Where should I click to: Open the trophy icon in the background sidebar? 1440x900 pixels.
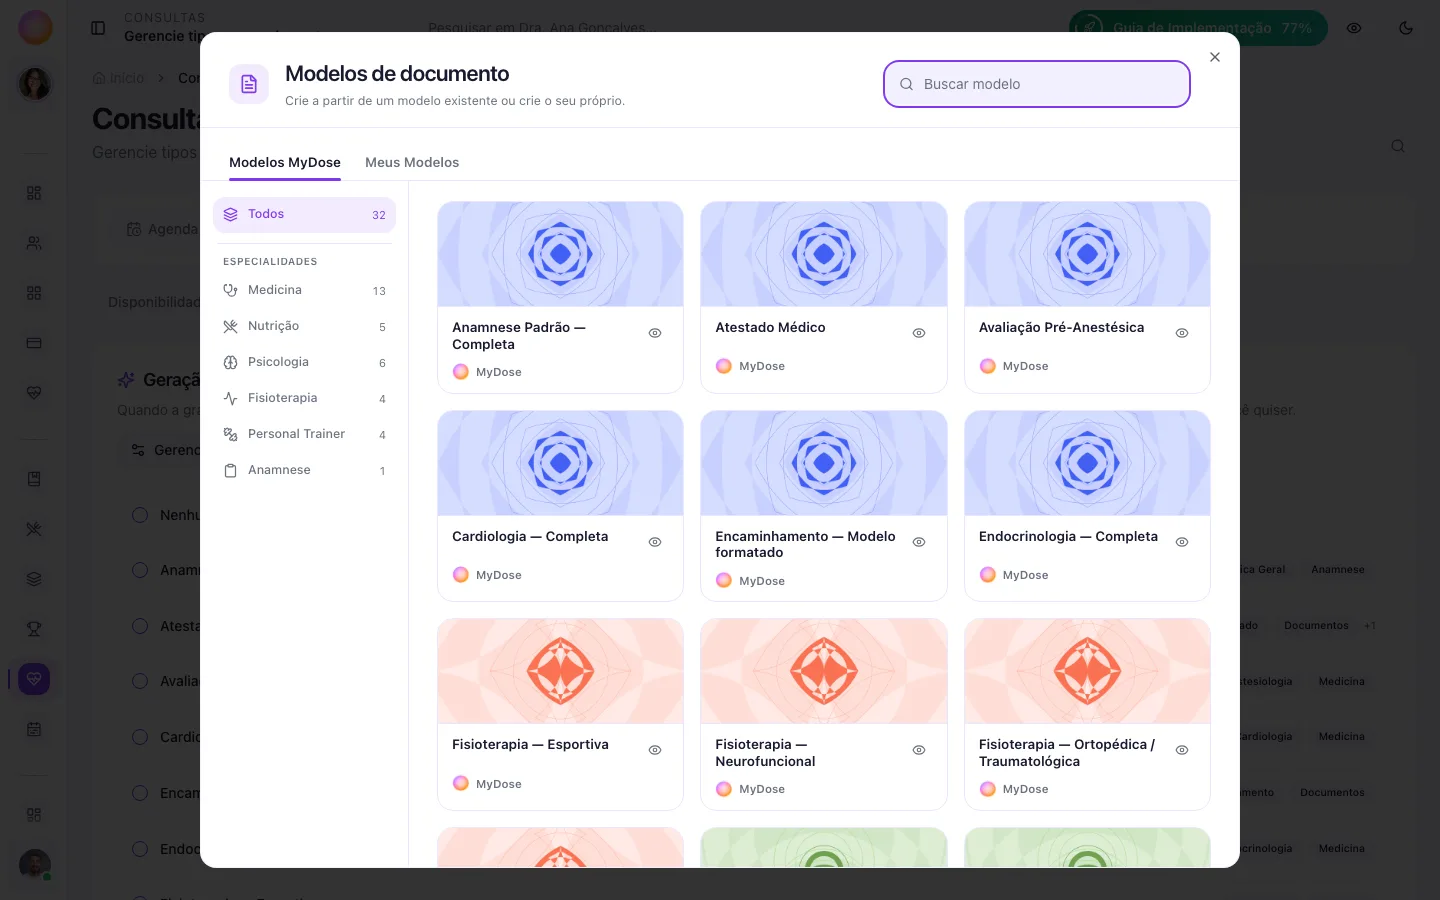34,629
